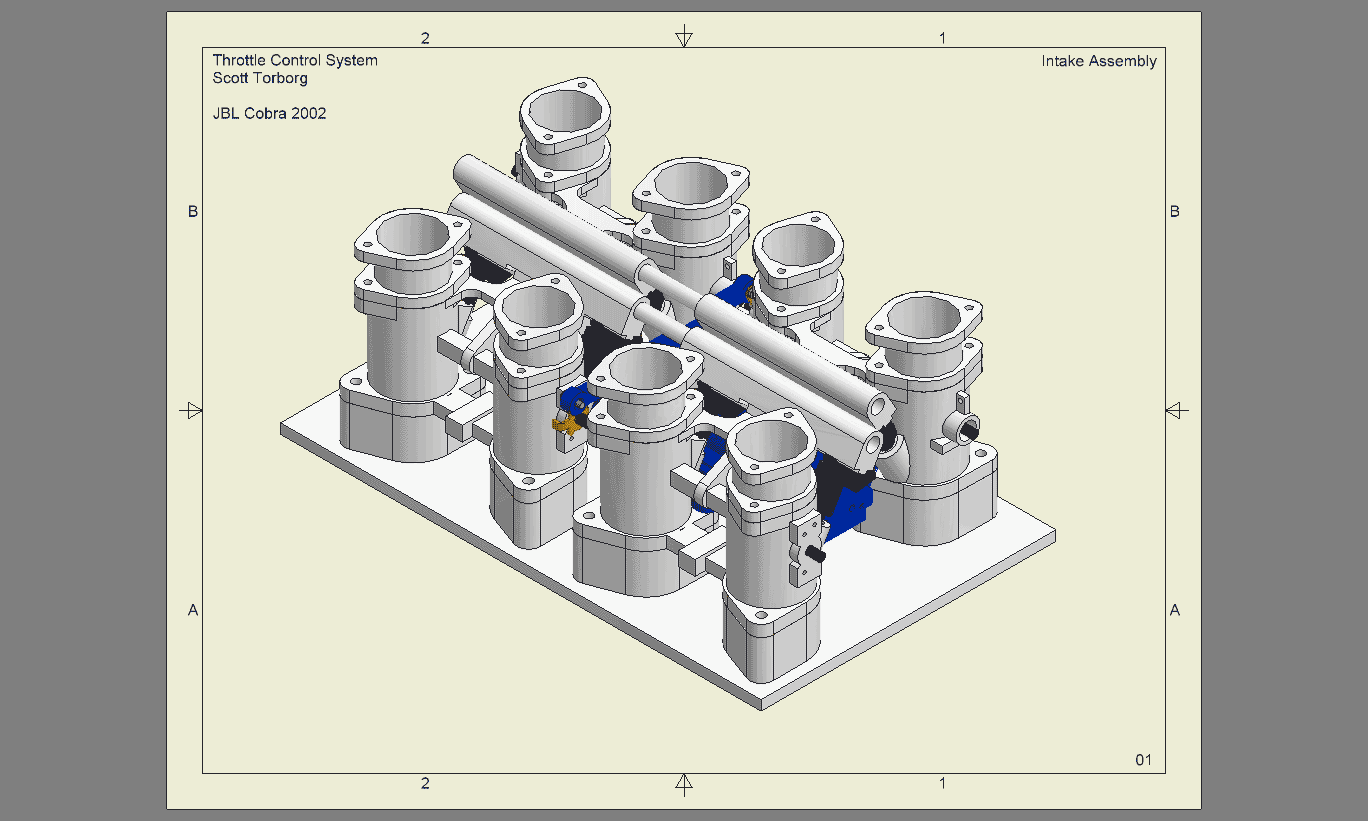Click zone label "1" on bottom border
1368x821 pixels.
click(942, 783)
